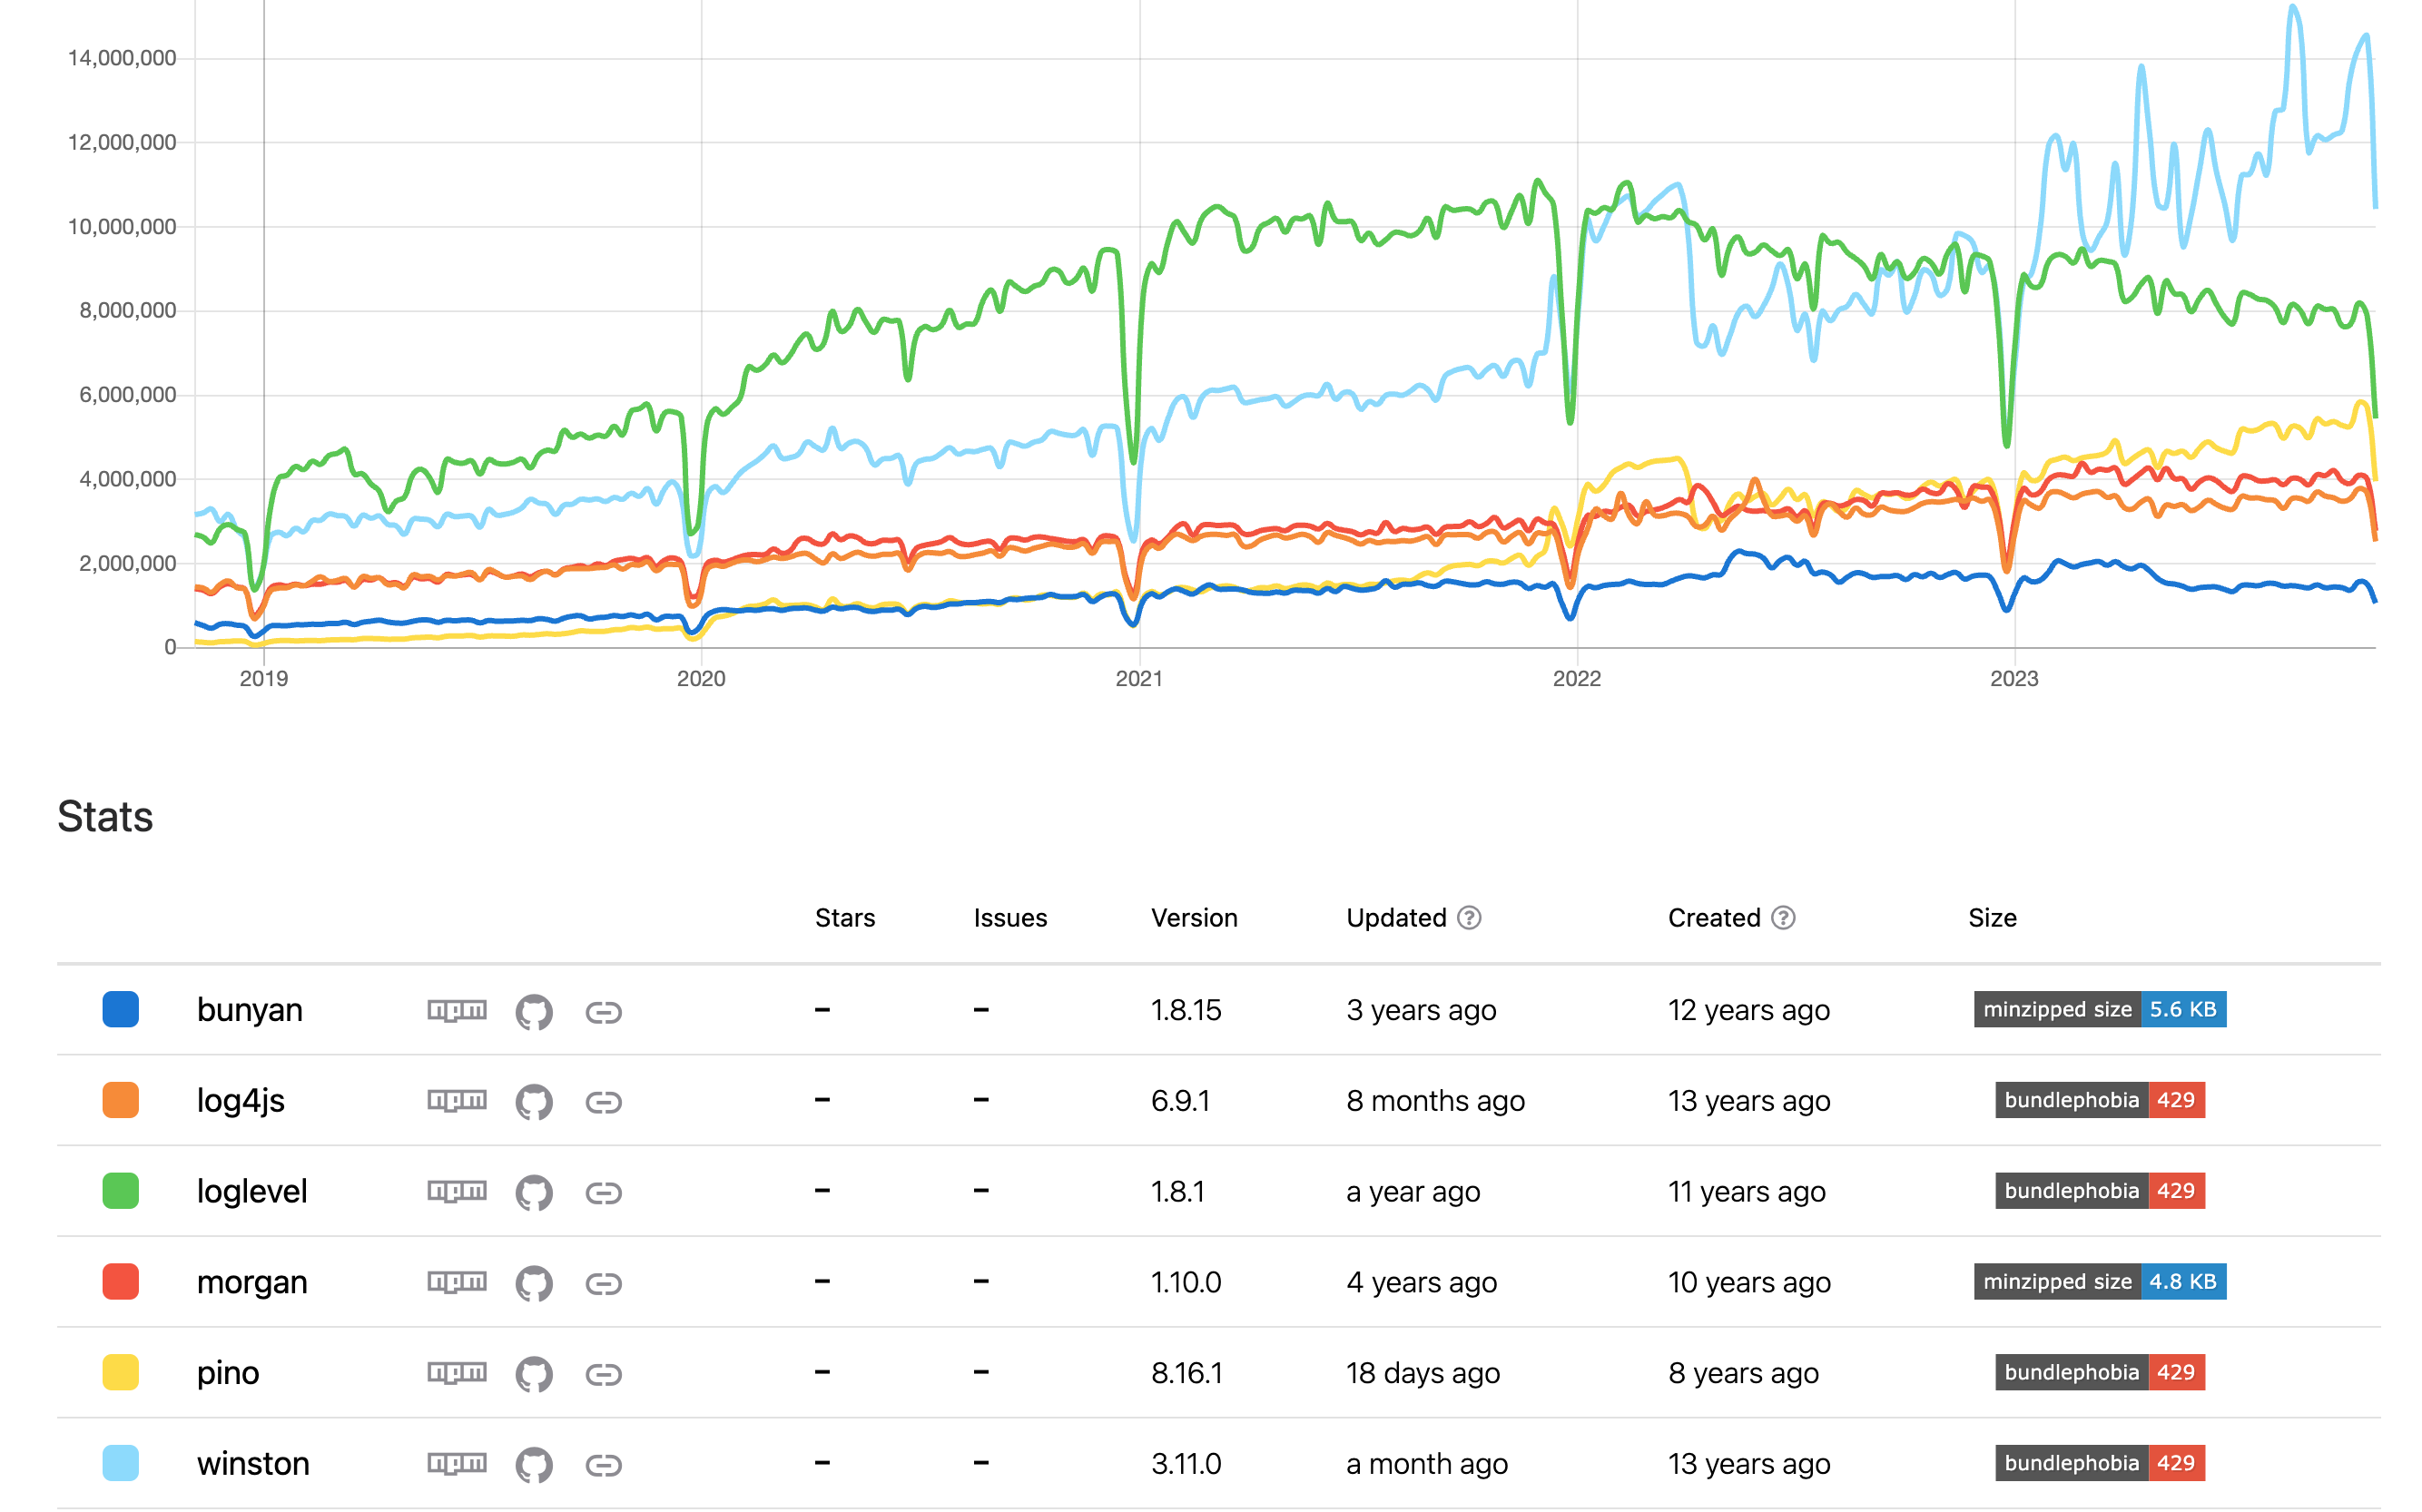Click the loglevel green color swatch

click(x=121, y=1191)
